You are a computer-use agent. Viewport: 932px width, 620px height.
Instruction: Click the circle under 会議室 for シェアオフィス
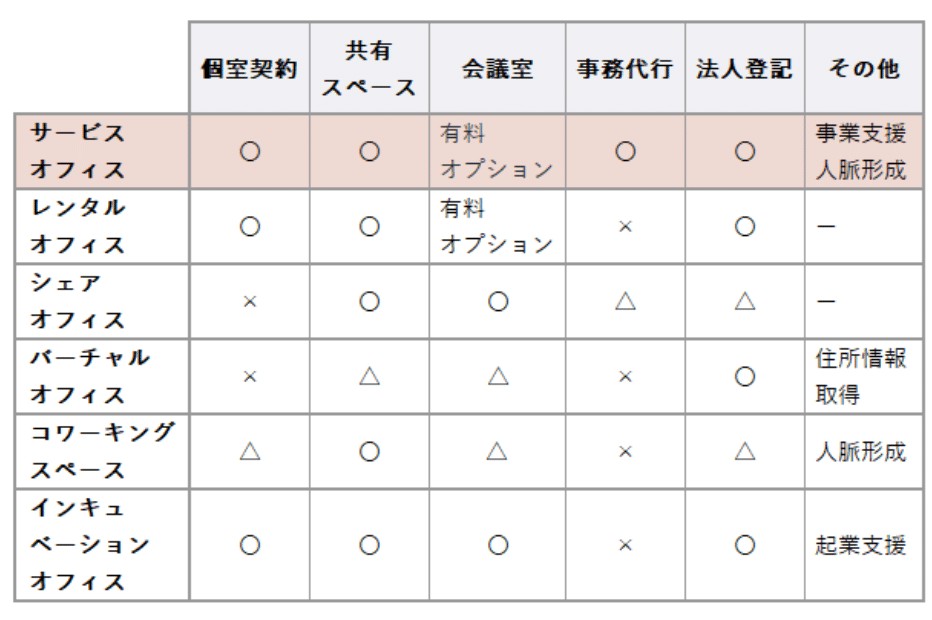tap(498, 301)
